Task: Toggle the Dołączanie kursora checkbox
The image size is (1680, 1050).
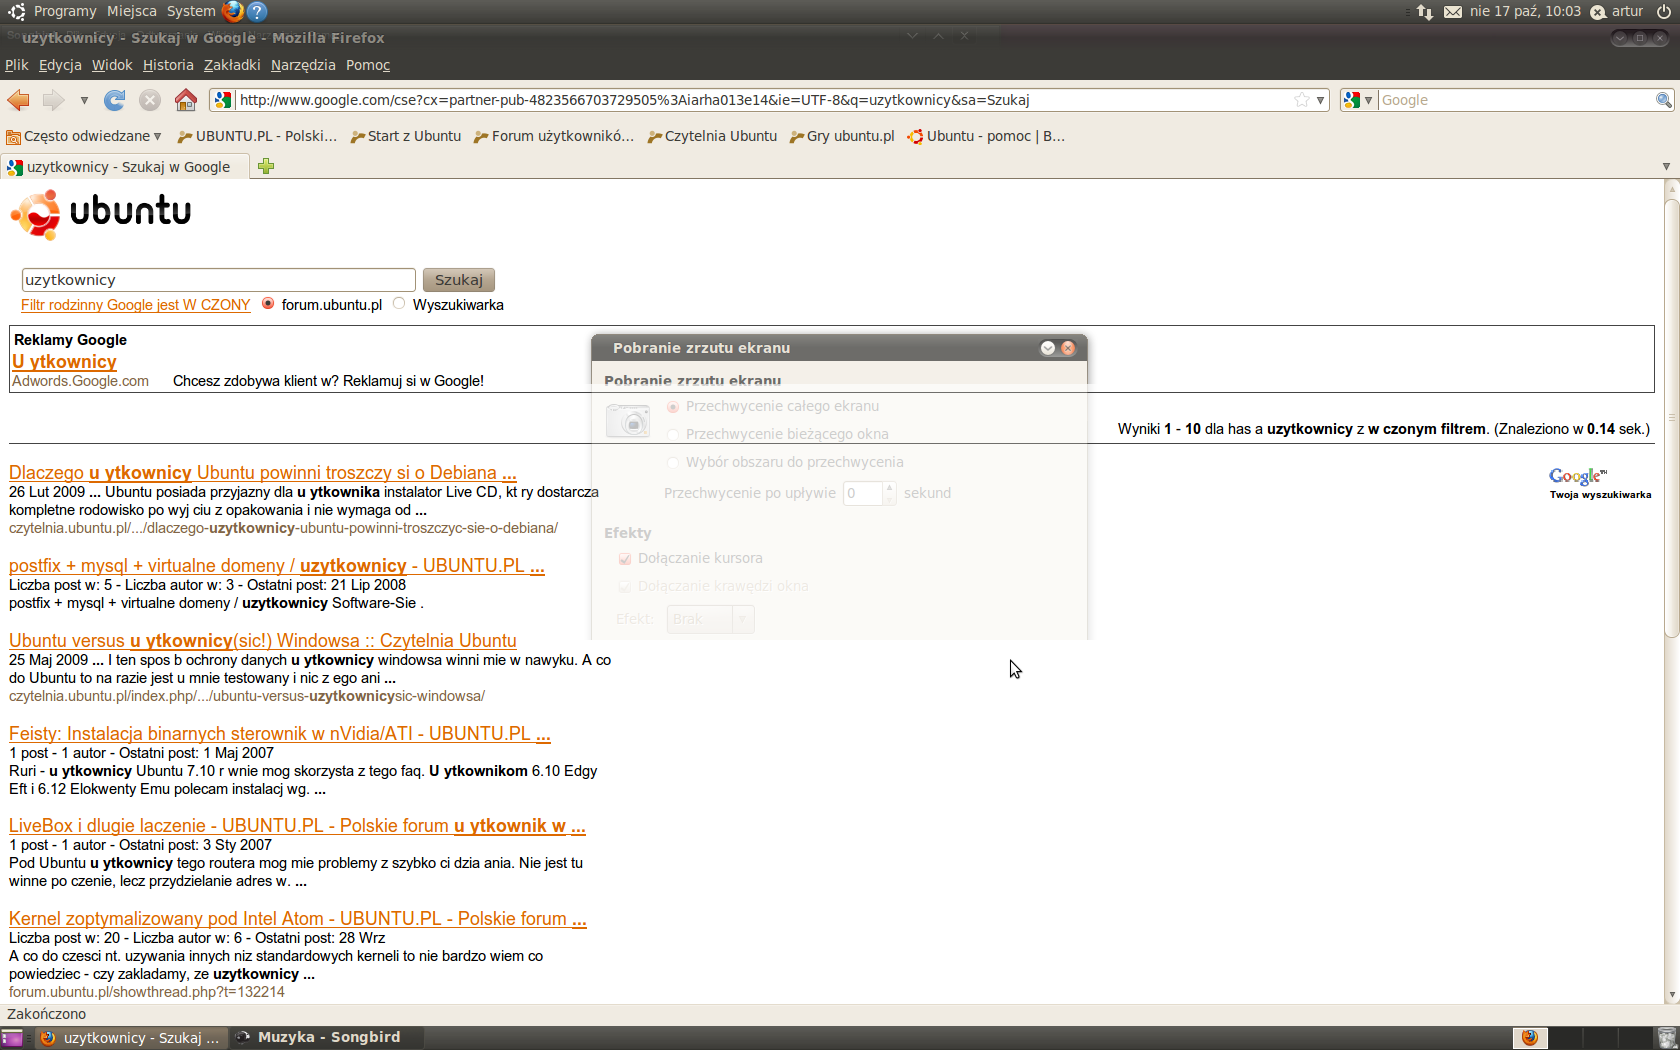Action: 625,558
